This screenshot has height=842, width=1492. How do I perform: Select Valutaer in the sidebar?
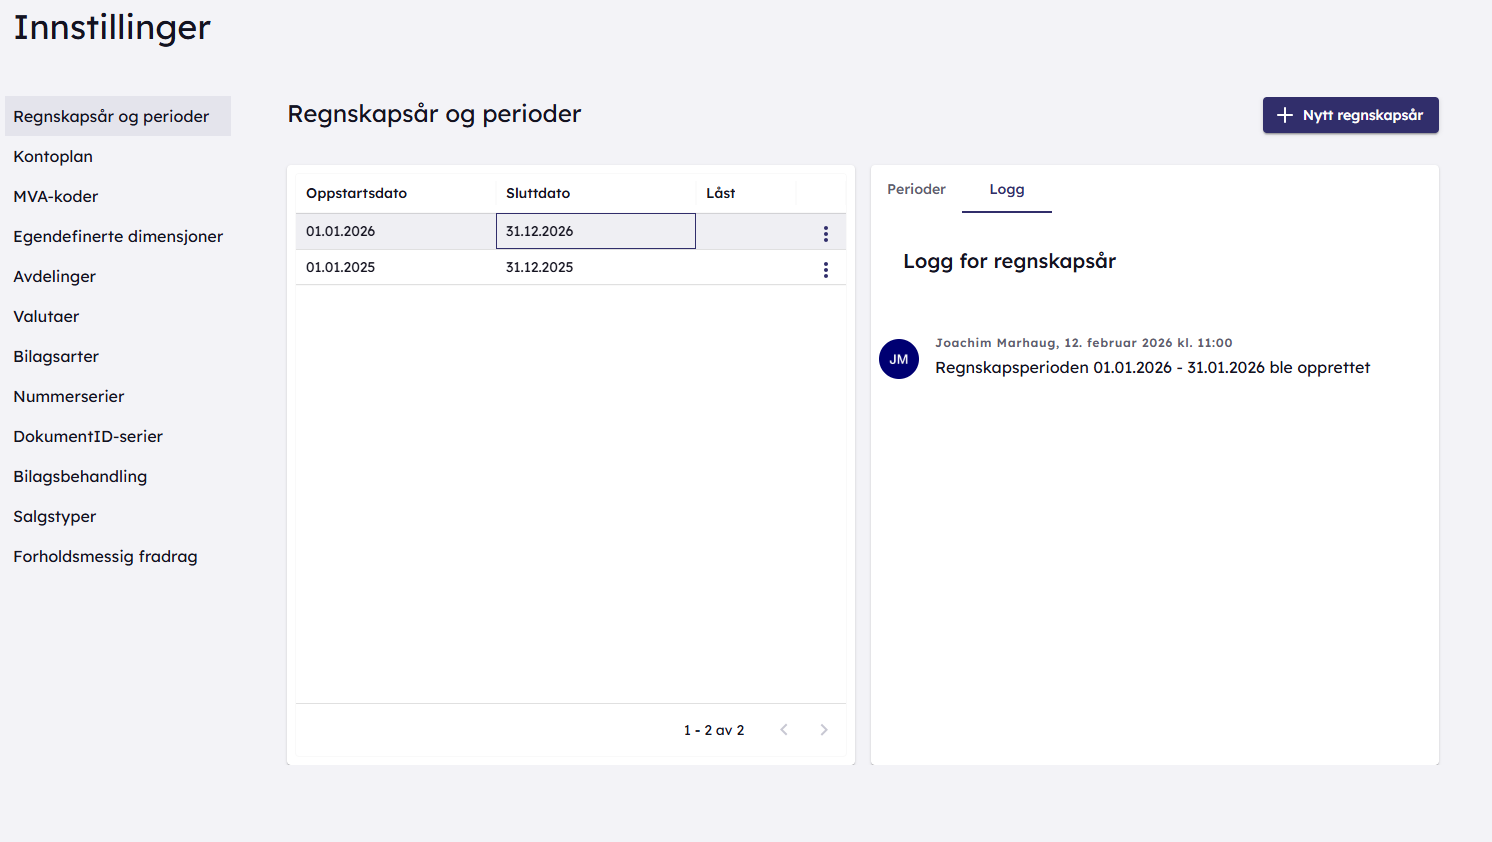46,316
